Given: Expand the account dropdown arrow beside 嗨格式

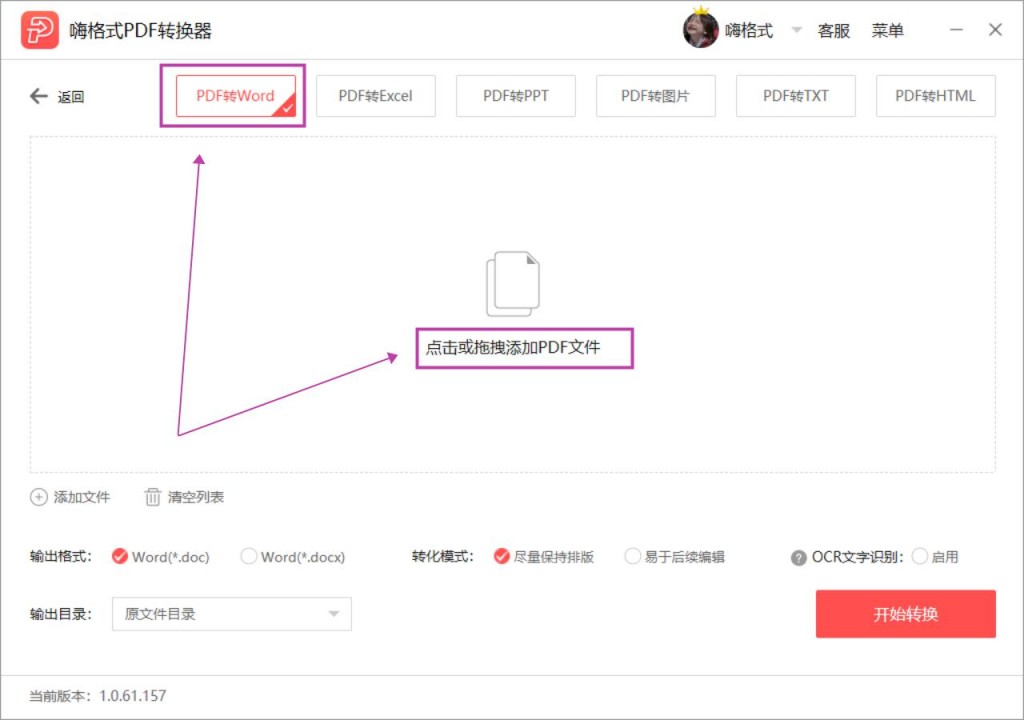Looking at the screenshot, I should [x=796, y=29].
